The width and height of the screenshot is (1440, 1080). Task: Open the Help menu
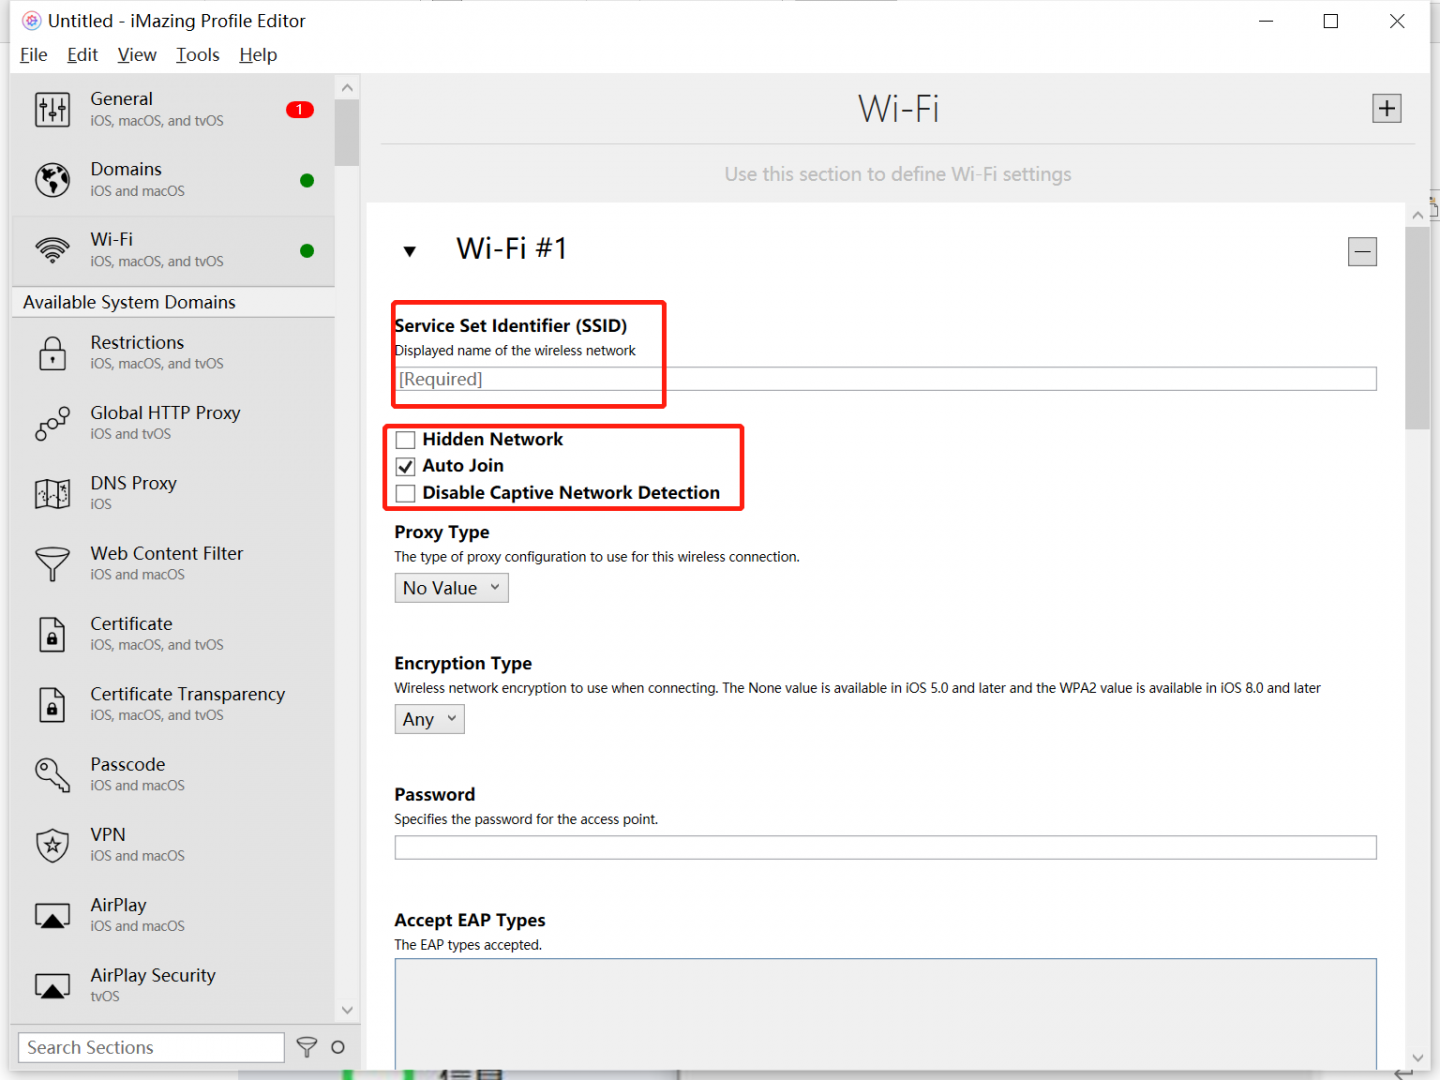258,55
